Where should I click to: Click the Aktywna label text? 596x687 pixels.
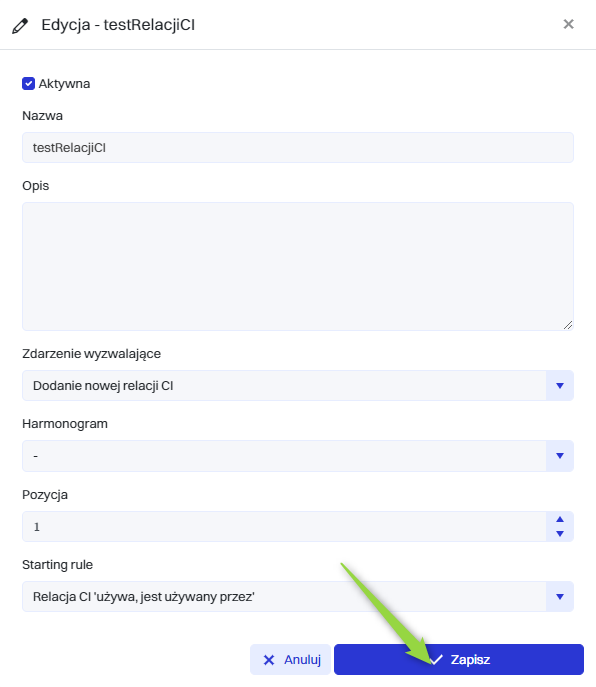click(64, 84)
